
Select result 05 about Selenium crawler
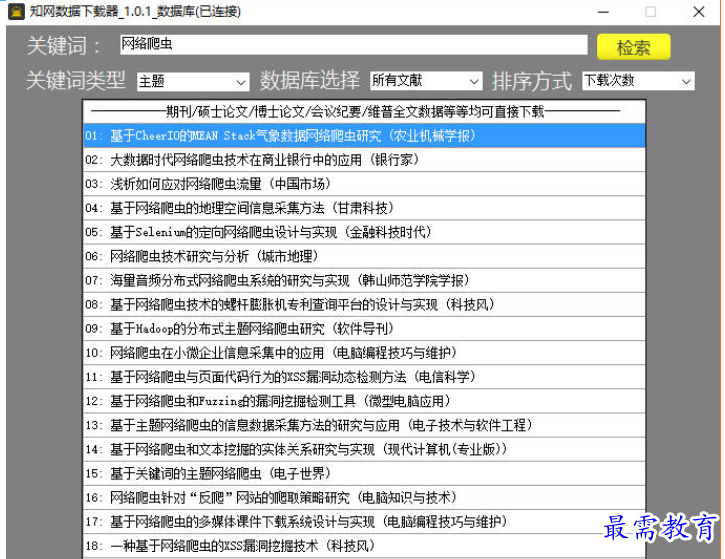[364, 232]
